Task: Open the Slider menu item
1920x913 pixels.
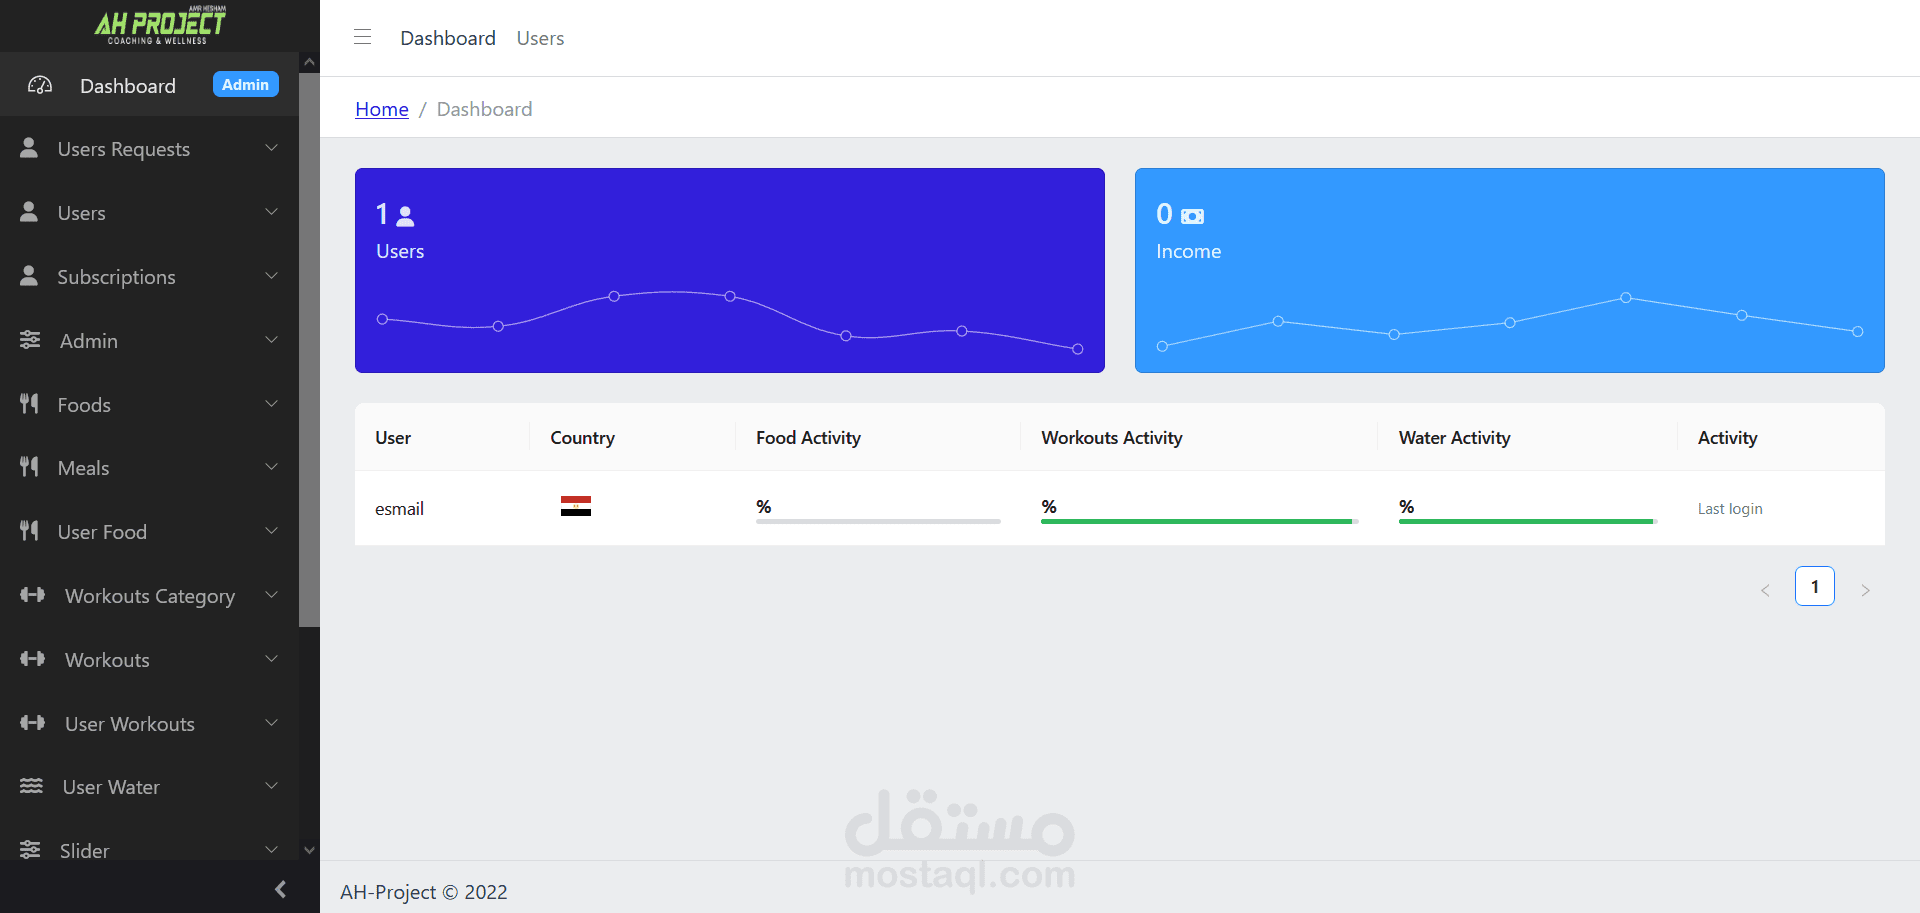Action: [84, 850]
